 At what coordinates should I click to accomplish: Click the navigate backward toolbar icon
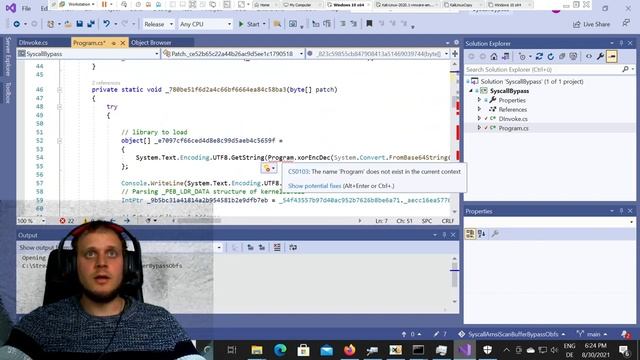point(16,24)
